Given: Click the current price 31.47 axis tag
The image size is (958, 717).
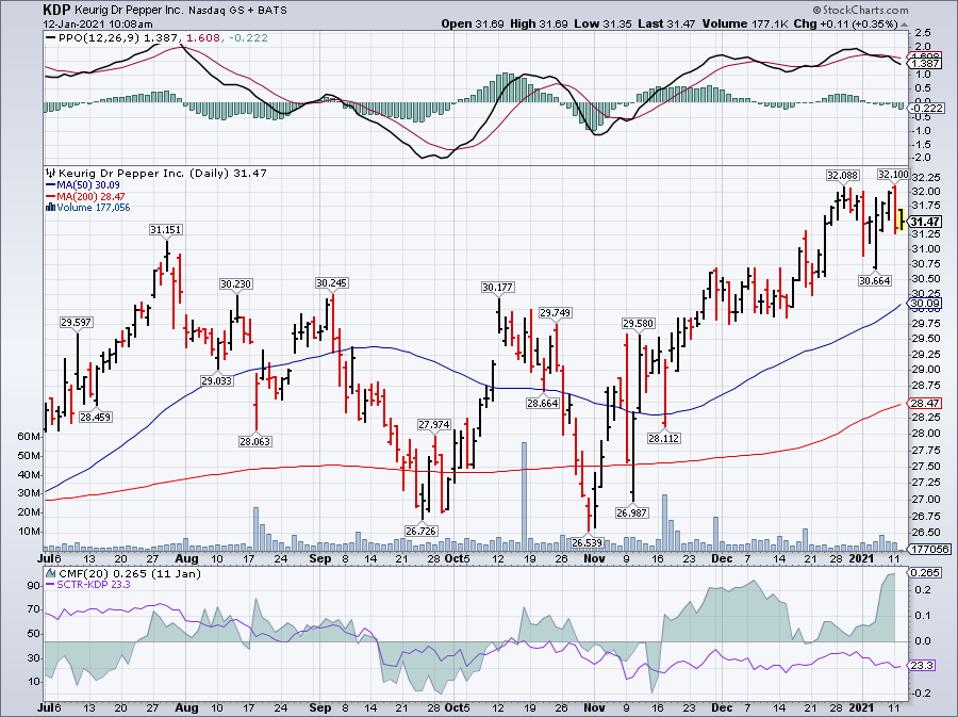Looking at the screenshot, I should pos(925,222).
